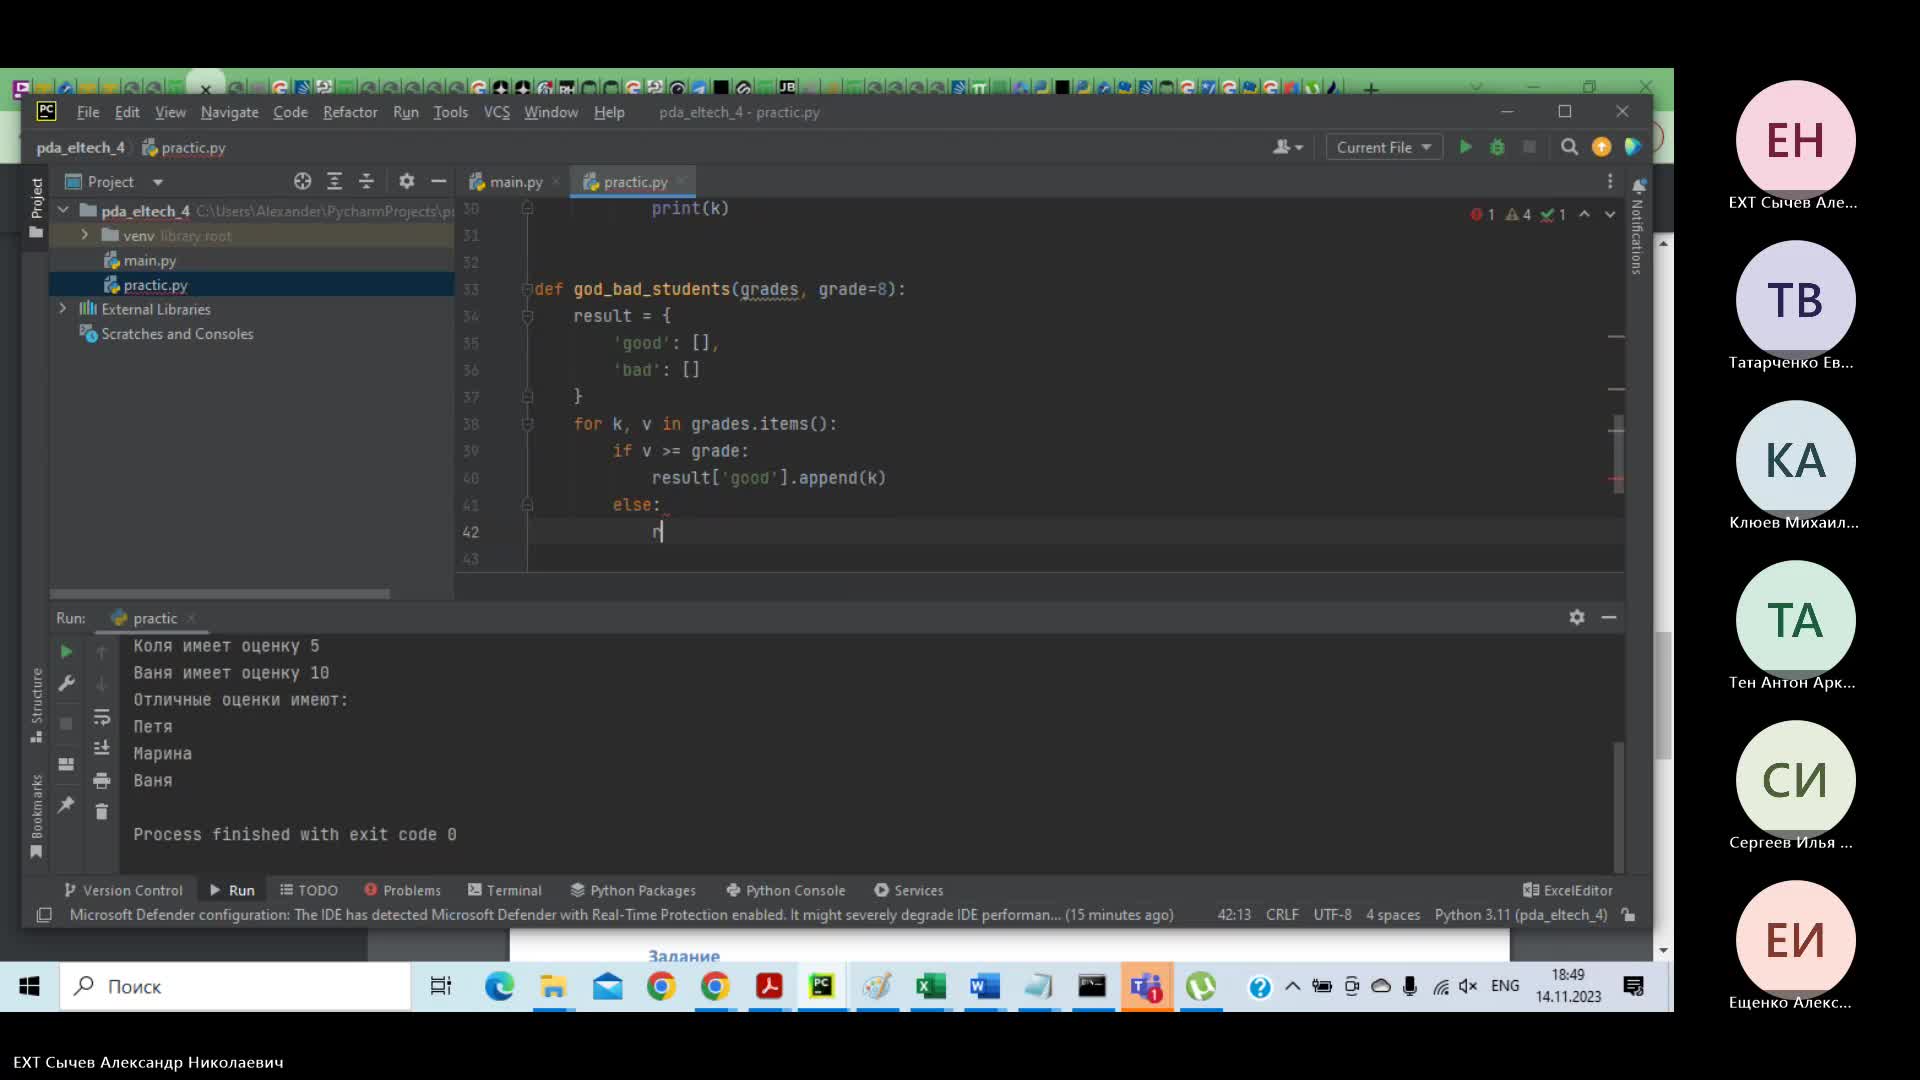
Task: Toggle Project side tool window button
Action: [36, 208]
